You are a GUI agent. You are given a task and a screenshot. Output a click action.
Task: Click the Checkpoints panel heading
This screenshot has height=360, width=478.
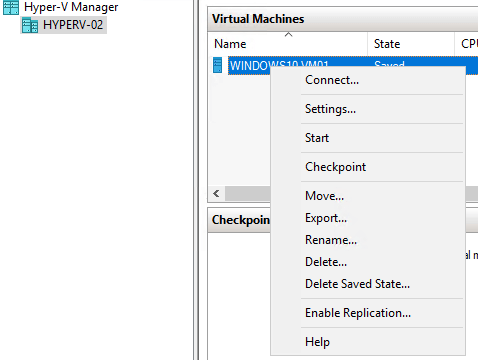pyautogui.click(x=241, y=220)
